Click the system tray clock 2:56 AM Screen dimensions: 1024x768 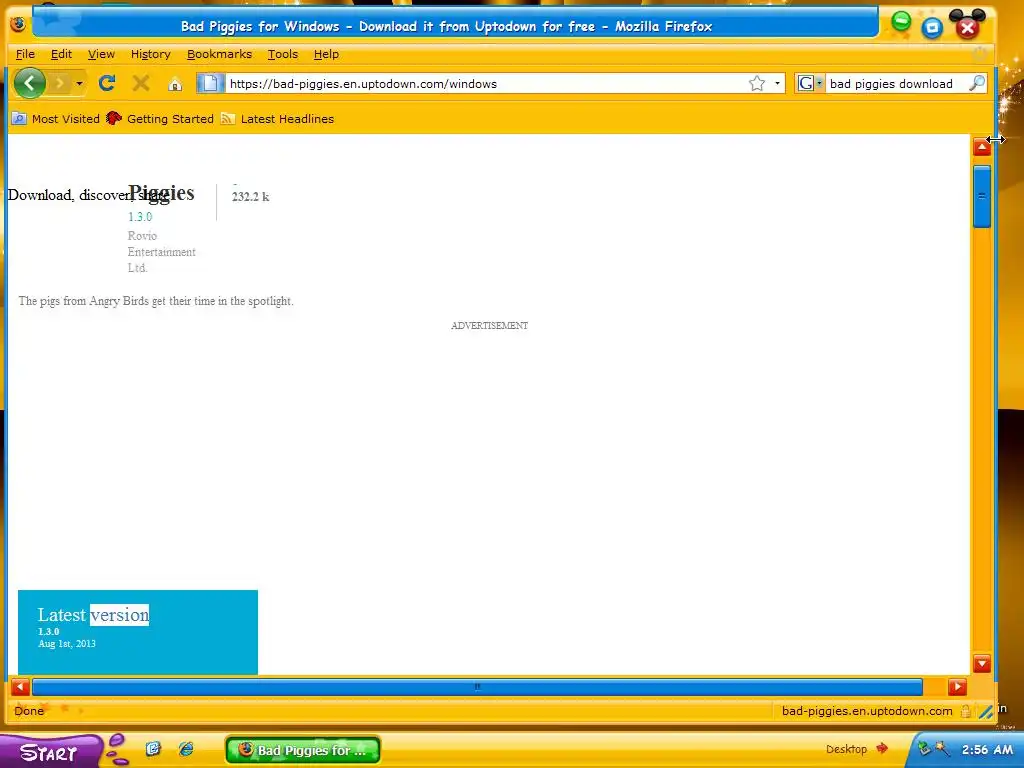tap(987, 750)
